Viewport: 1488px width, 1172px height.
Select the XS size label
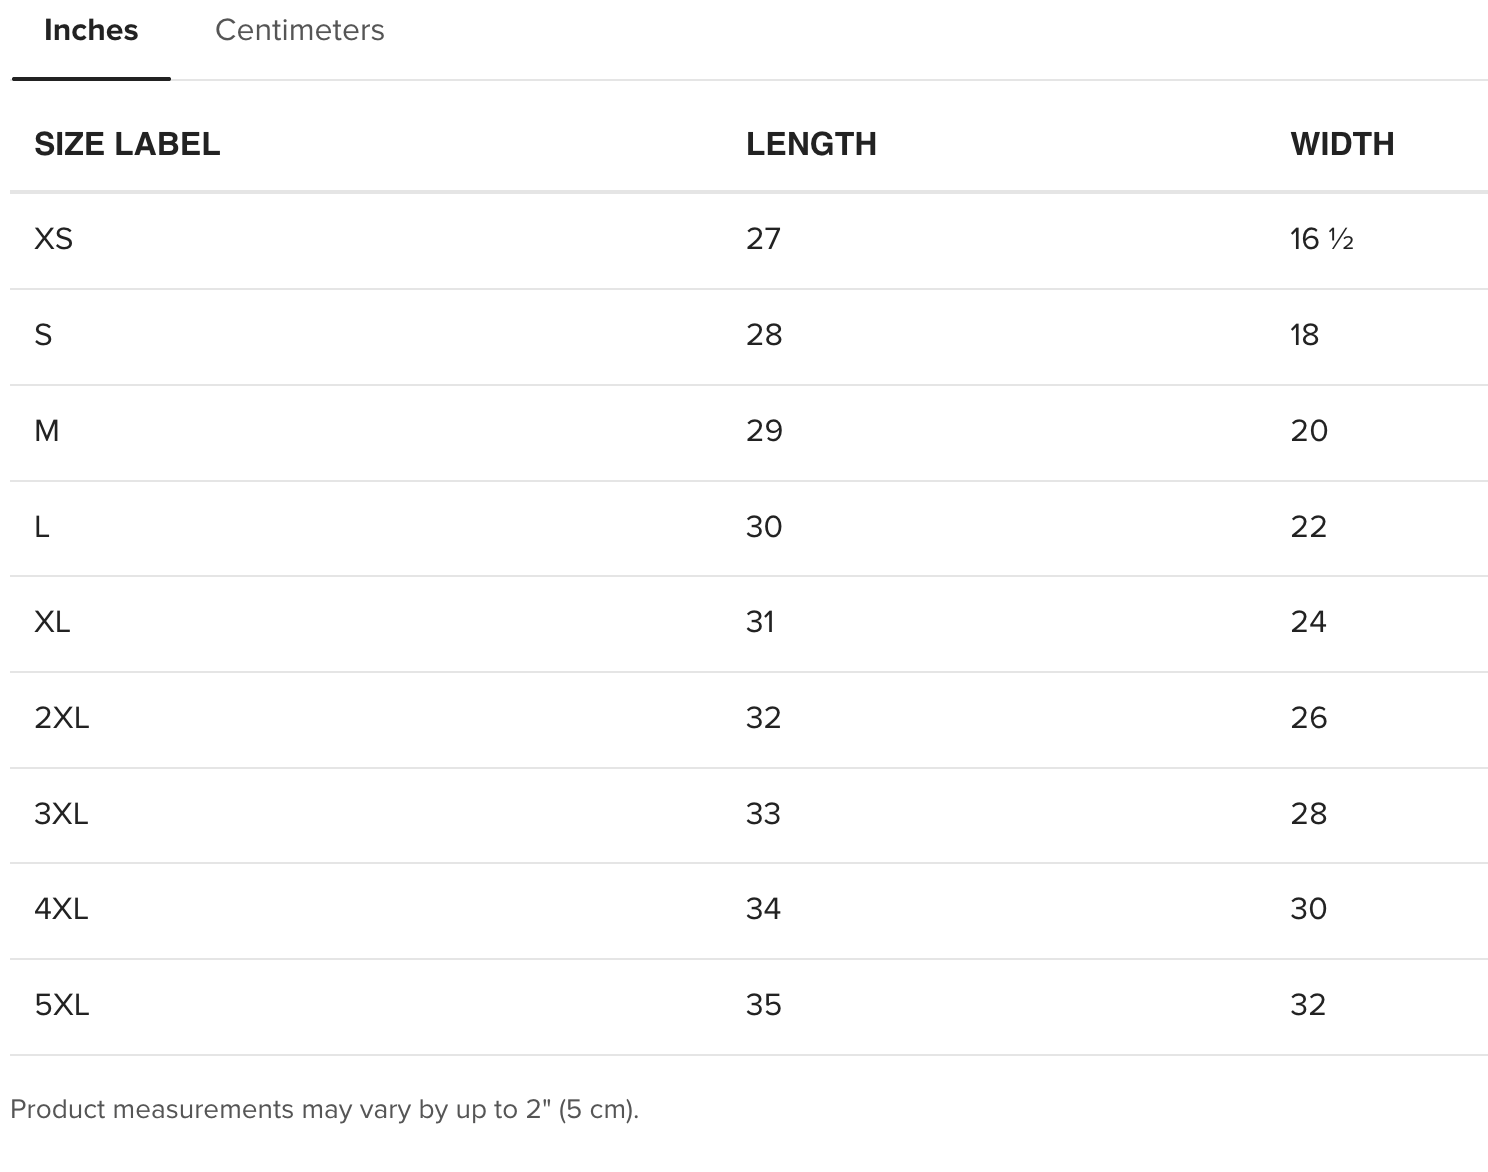[x=54, y=239]
